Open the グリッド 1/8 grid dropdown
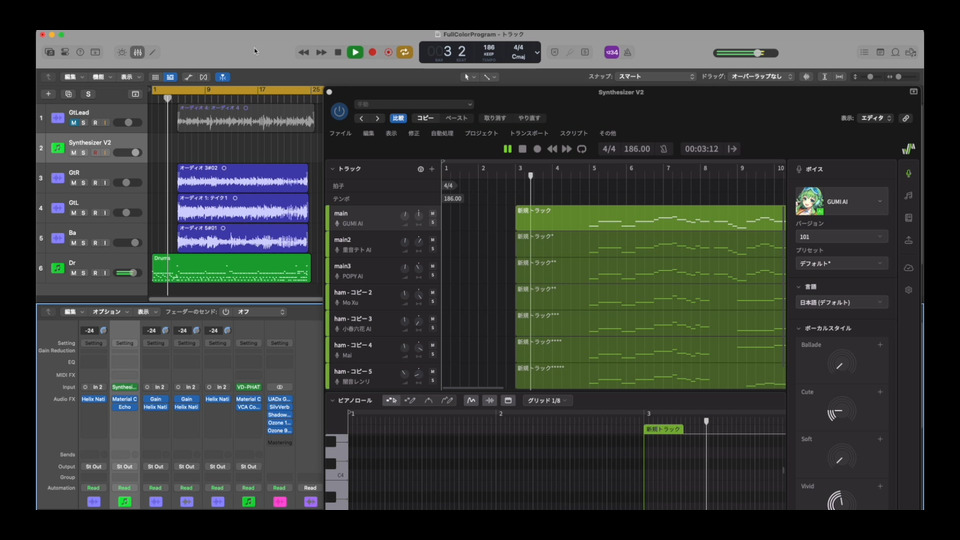The width and height of the screenshot is (960, 540). tap(548, 401)
